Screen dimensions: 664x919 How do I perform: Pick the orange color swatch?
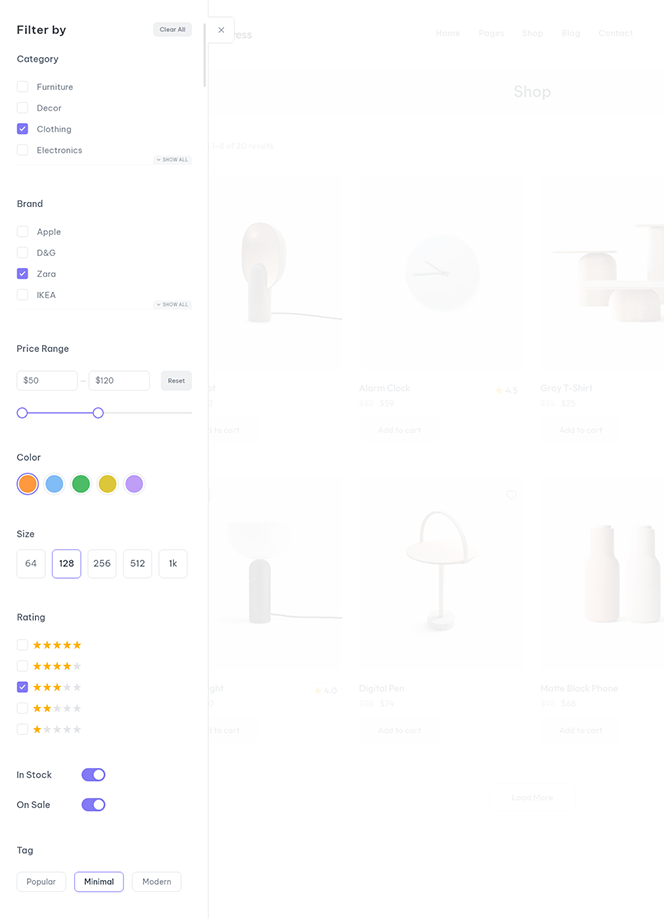point(28,484)
